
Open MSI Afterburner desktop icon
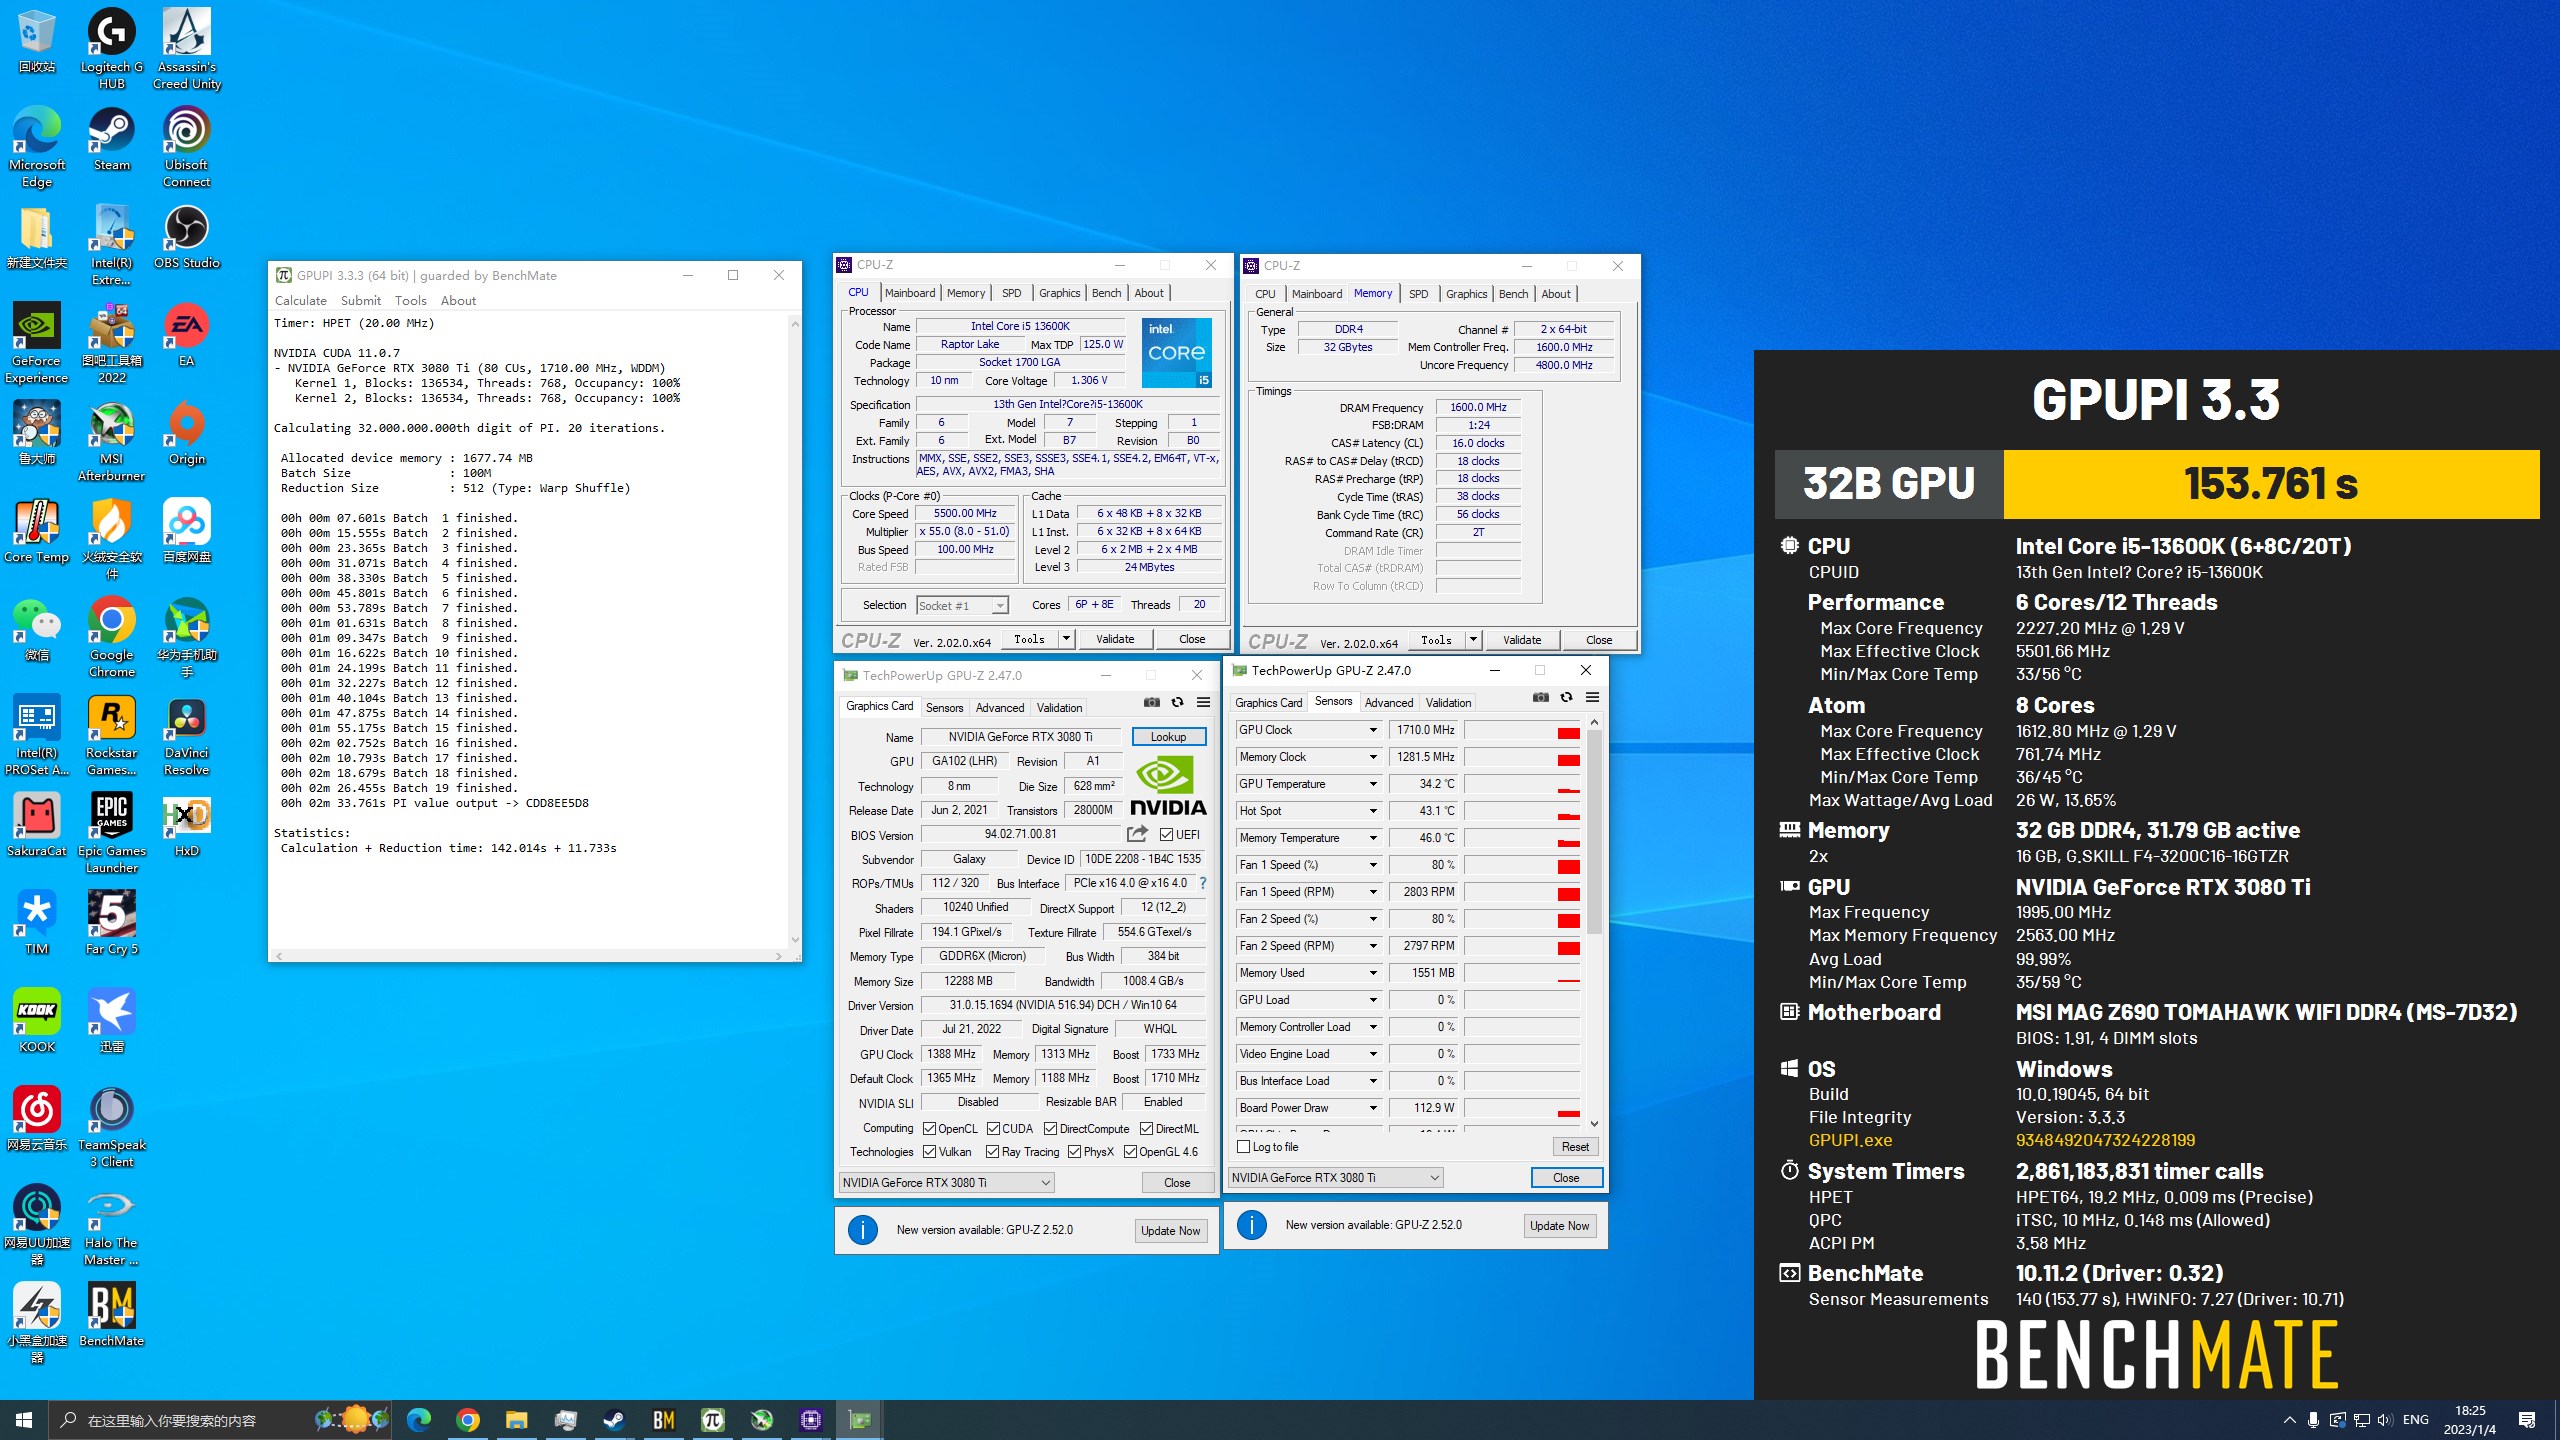112,441
